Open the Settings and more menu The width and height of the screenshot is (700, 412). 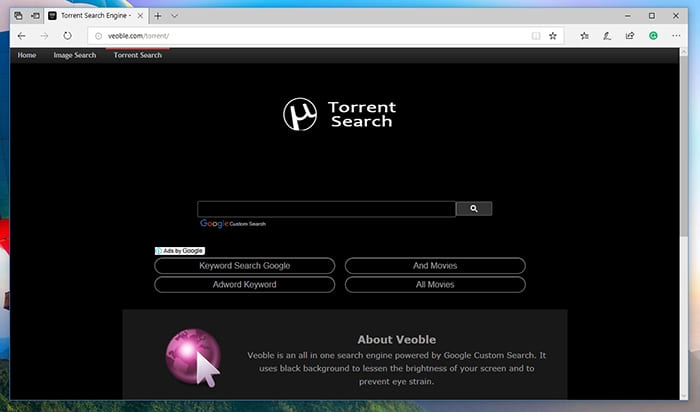(x=676, y=36)
